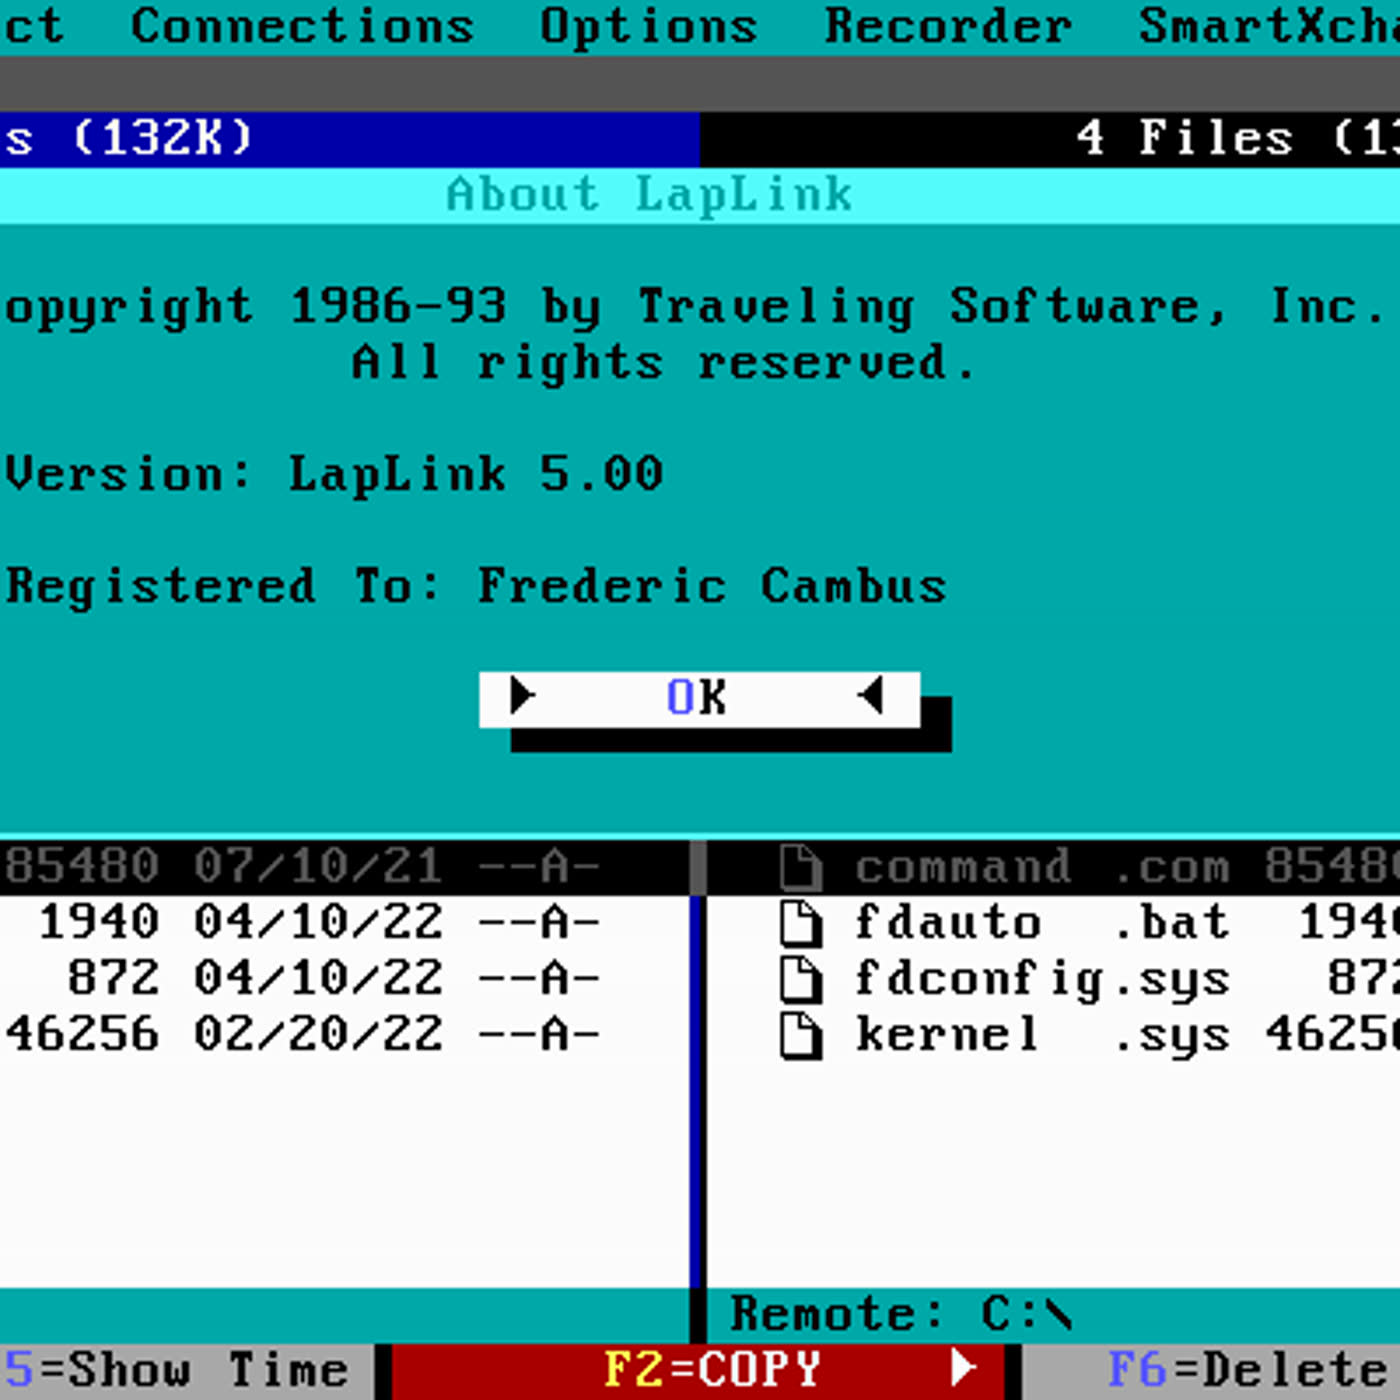Viewport: 1400px width, 1400px height.
Task: Click the F2=COPY function key
Action: [698, 1371]
